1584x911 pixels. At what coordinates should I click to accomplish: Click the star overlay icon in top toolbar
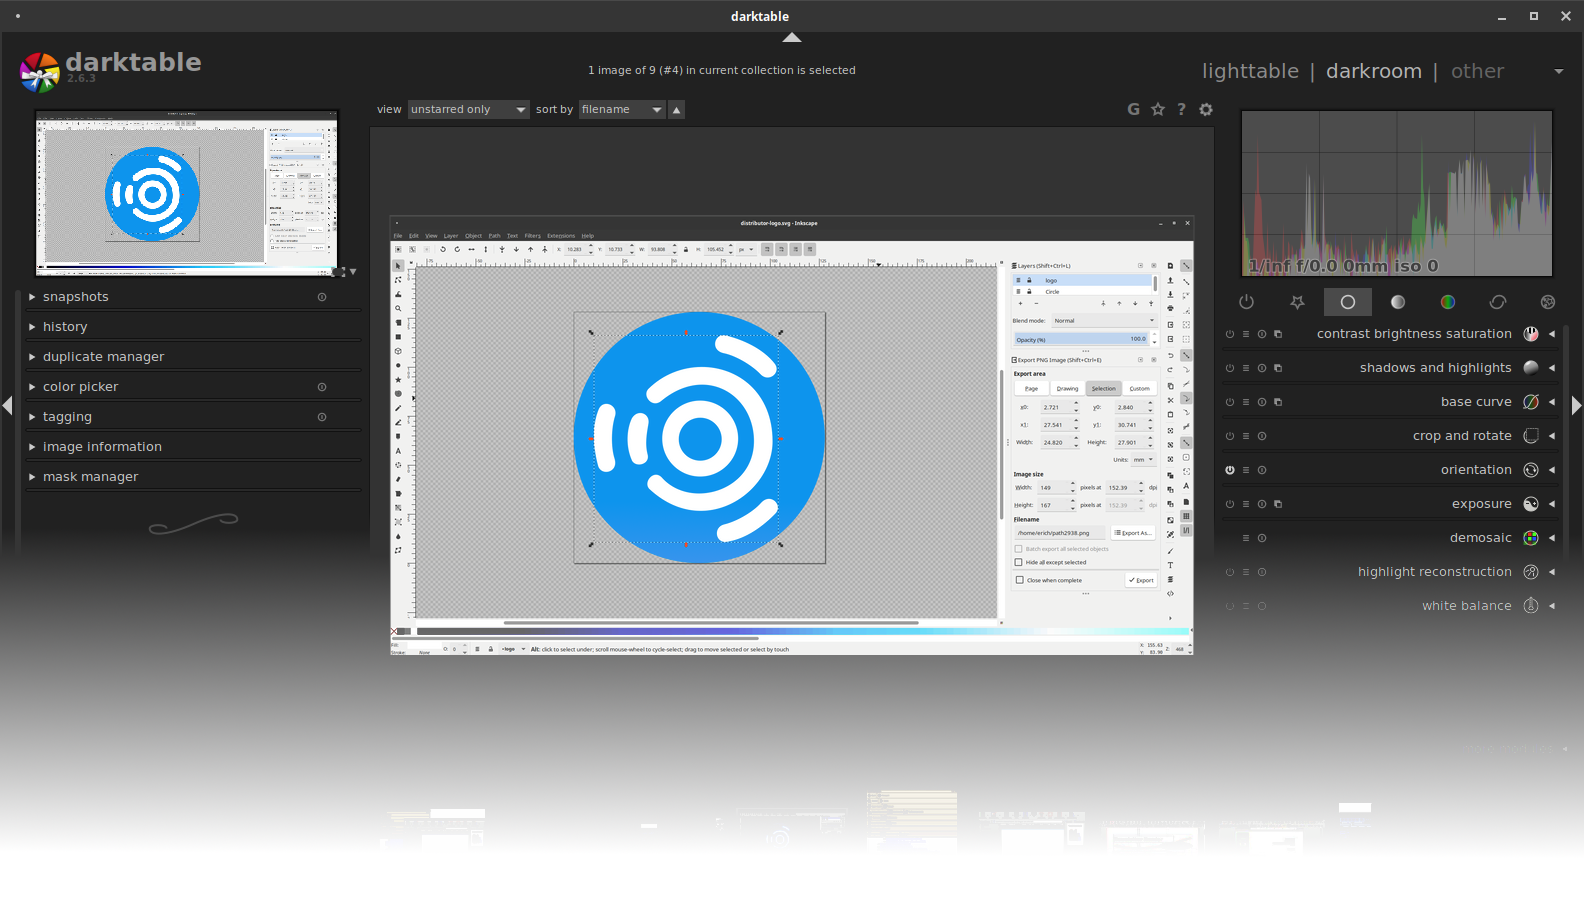click(1158, 110)
